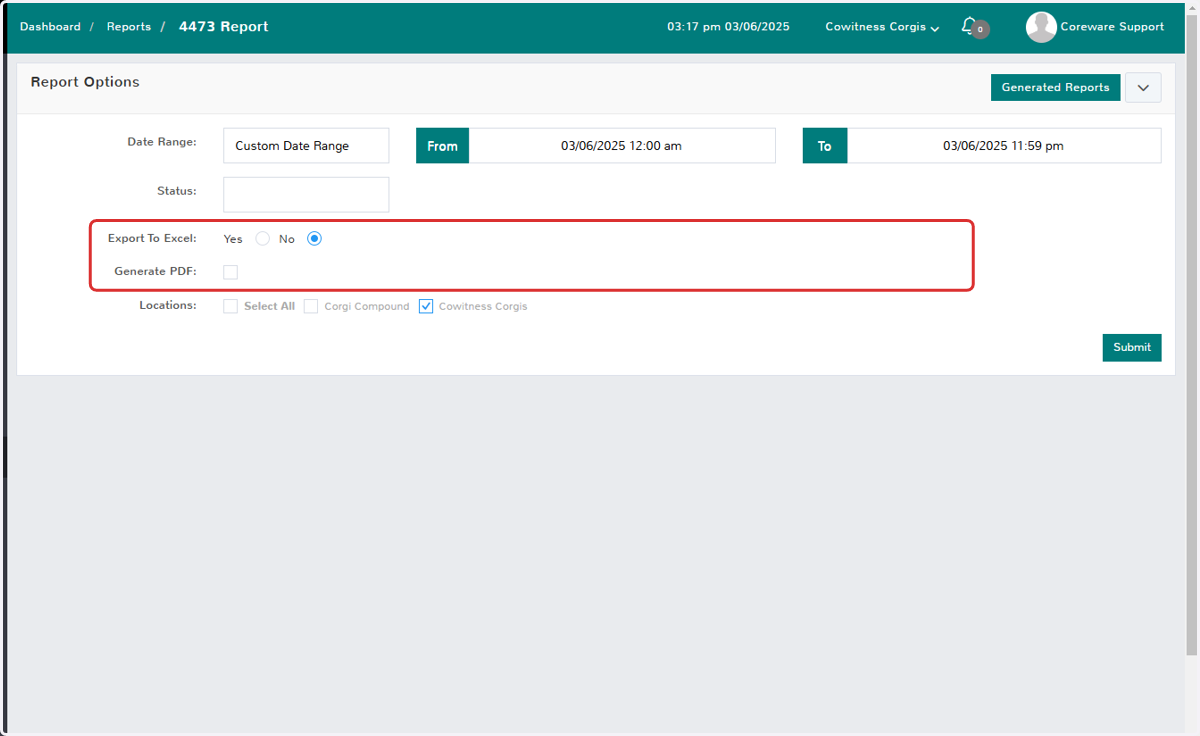Uncheck the Cowitness Corgis location checkbox
The width and height of the screenshot is (1200, 736).
click(x=426, y=306)
